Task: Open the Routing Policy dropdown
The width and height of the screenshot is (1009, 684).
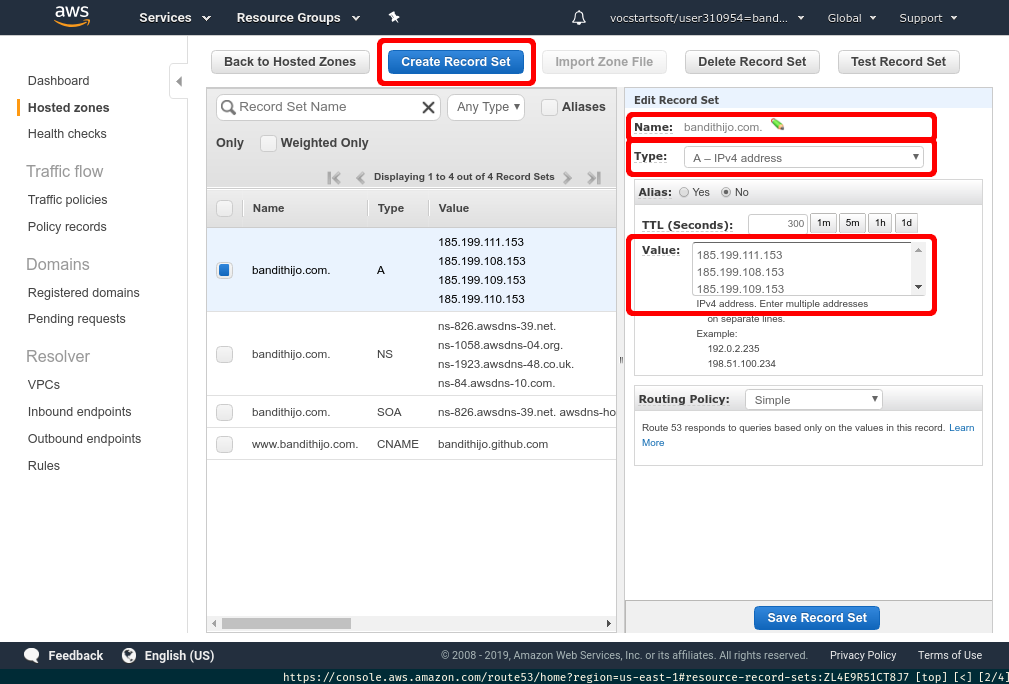Action: click(813, 400)
